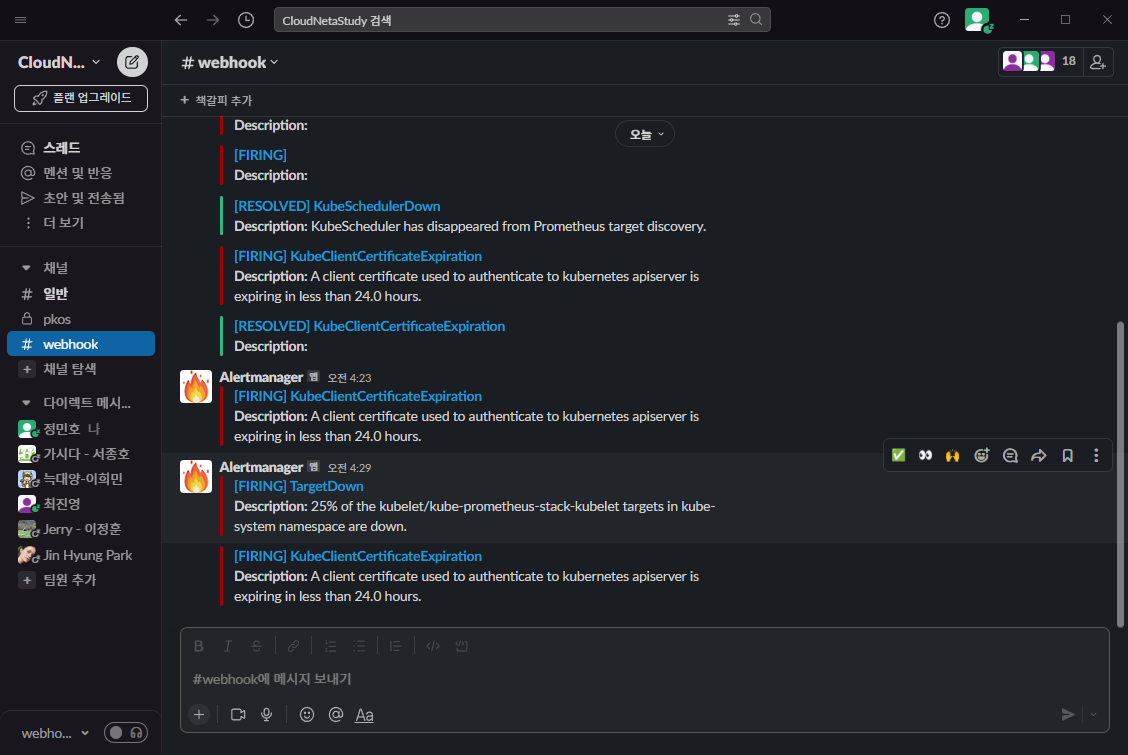Click the help question mark icon
Image resolution: width=1128 pixels, height=755 pixels.
click(x=941, y=20)
